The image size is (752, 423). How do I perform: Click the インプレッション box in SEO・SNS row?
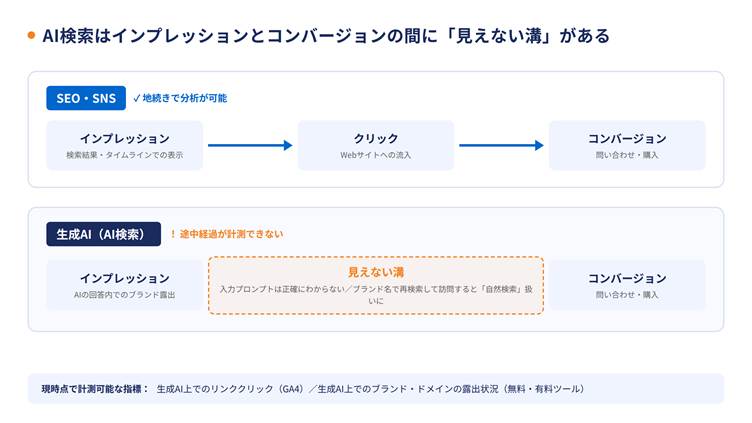125,145
